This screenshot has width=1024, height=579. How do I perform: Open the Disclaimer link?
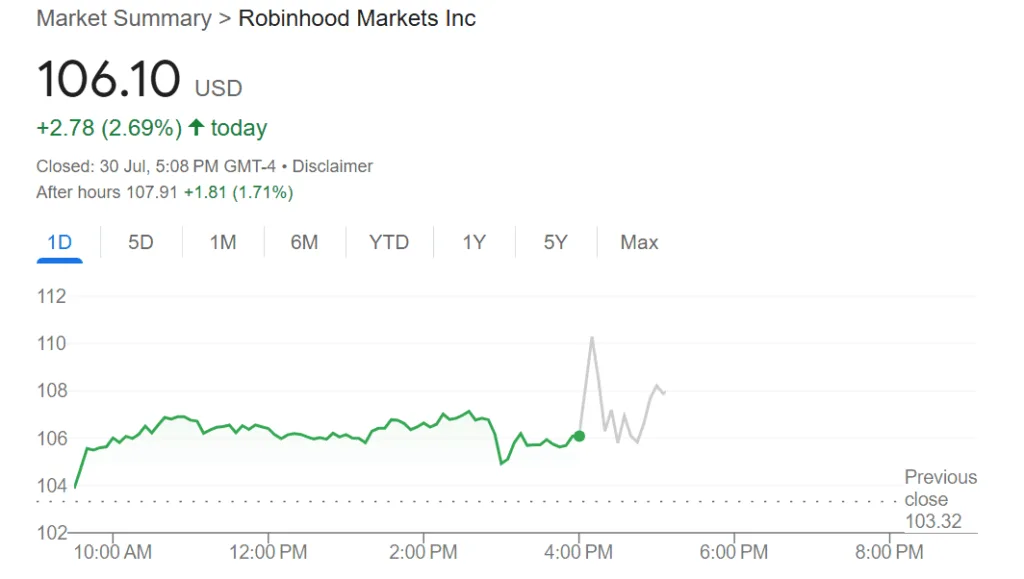click(332, 166)
